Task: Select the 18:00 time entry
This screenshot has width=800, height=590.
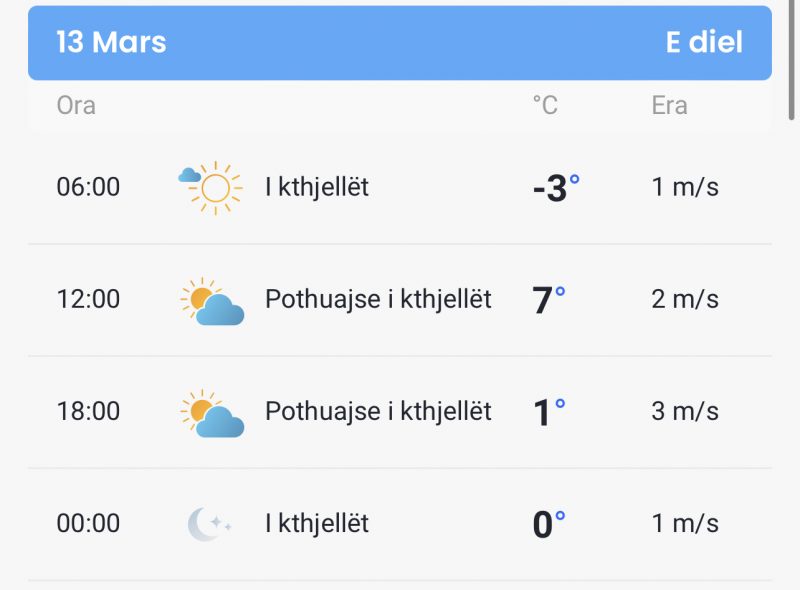Action: pos(88,411)
